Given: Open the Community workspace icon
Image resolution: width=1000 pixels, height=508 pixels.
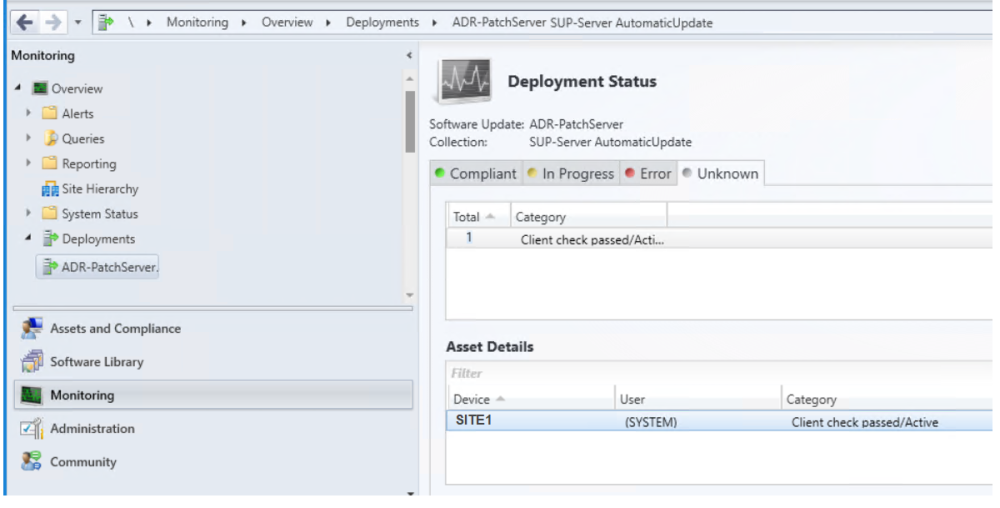Looking at the screenshot, I should pyautogui.click(x=32, y=462).
